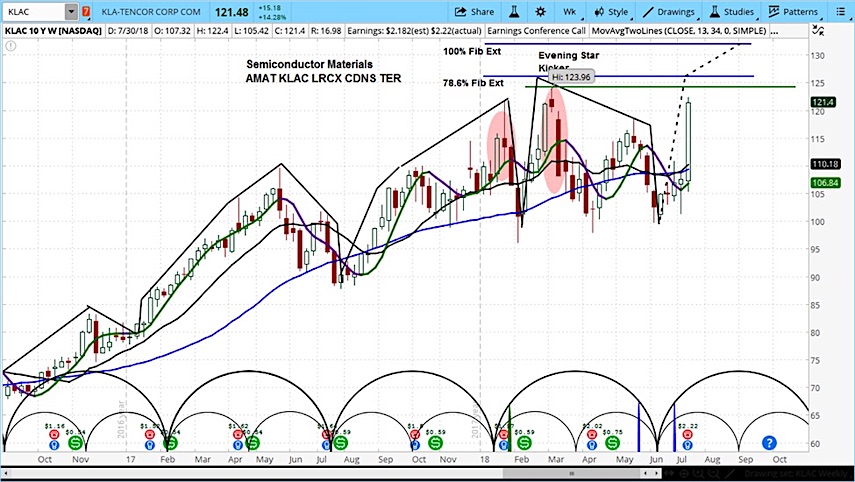Viewport: 855px width, 482px height.
Task: Click the +14.28% change value
Action: 272,16
